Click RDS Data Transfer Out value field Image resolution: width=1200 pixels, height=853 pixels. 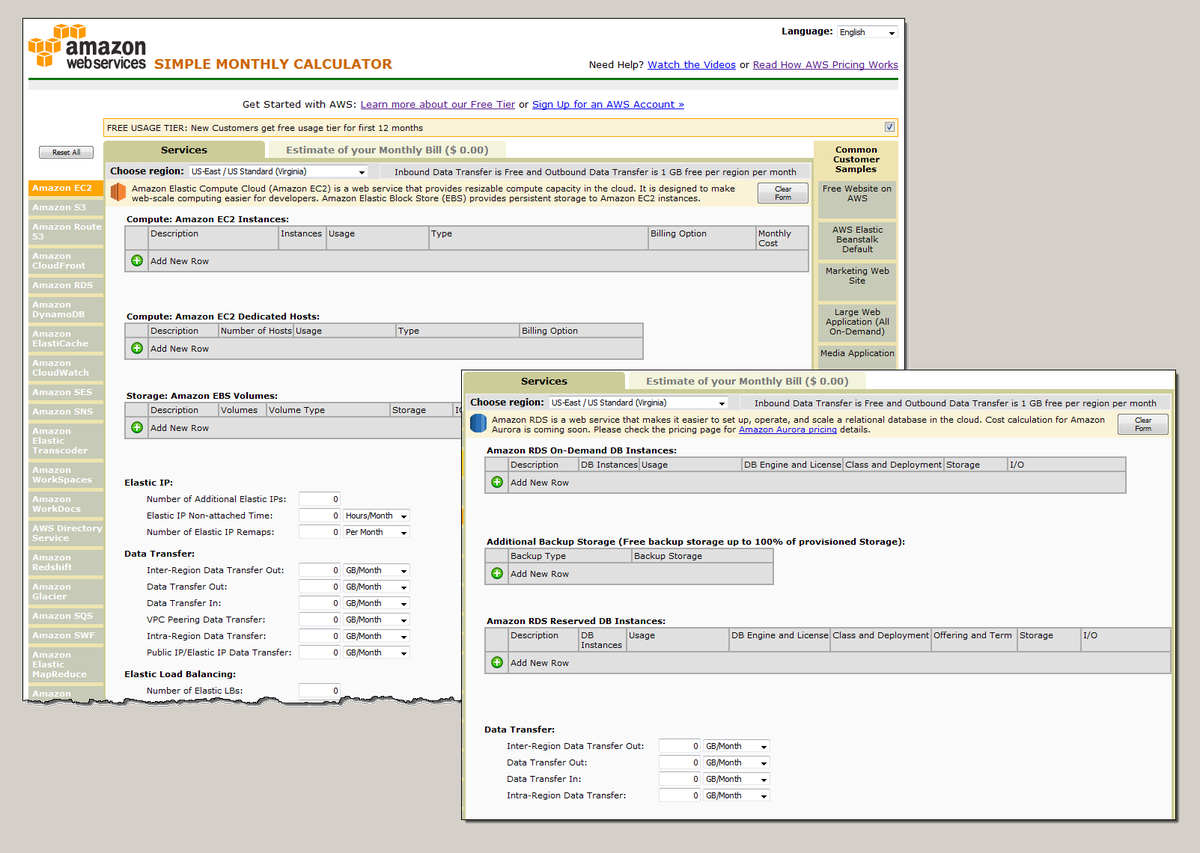point(680,763)
